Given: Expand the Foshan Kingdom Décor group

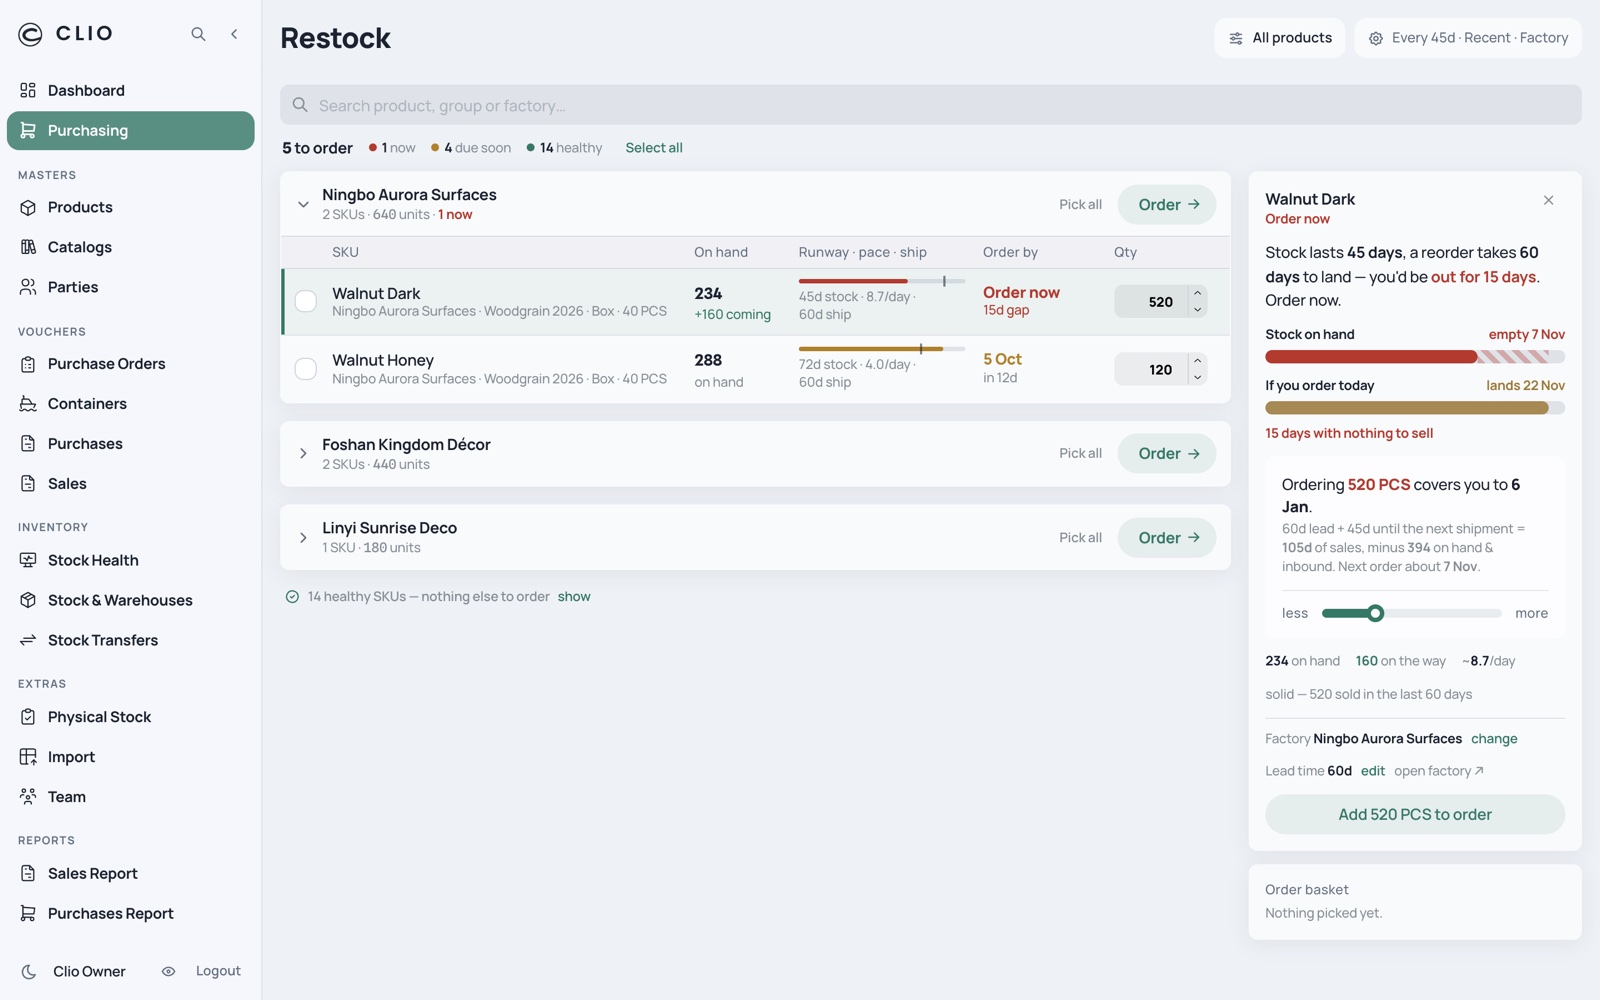Looking at the screenshot, I should tap(303, 454).
